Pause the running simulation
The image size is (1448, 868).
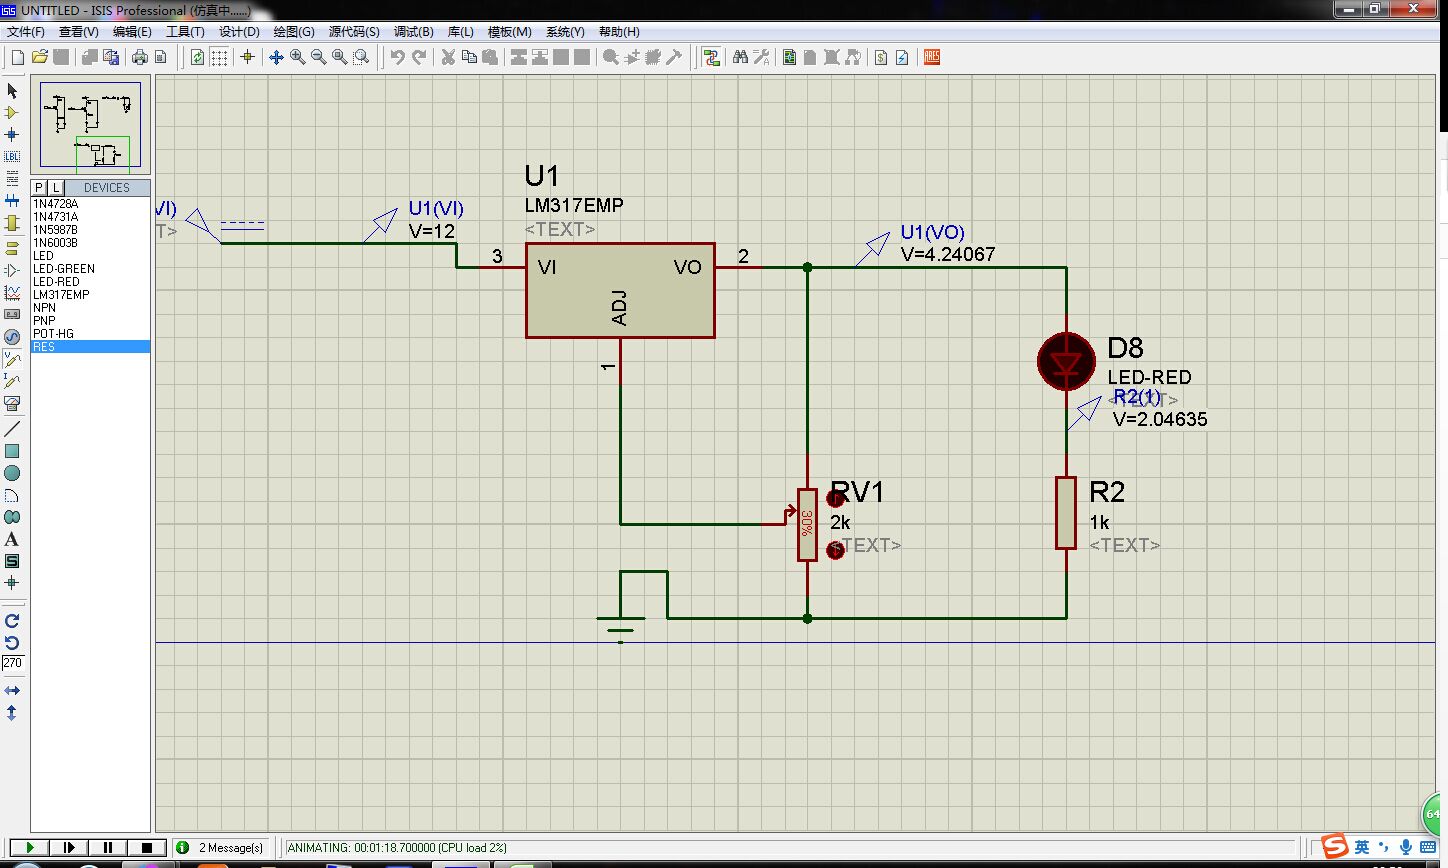(108, 847)
